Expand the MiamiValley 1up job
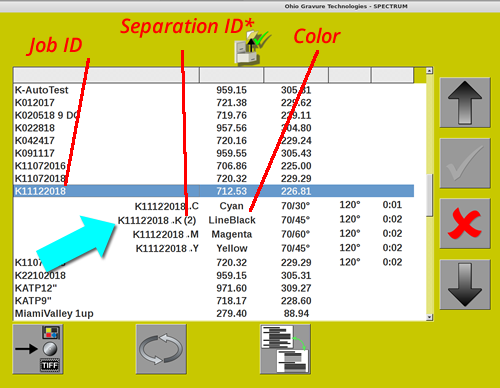Image resolution: width=500 pixels, height=388 pixels. (x=214, y=314)
